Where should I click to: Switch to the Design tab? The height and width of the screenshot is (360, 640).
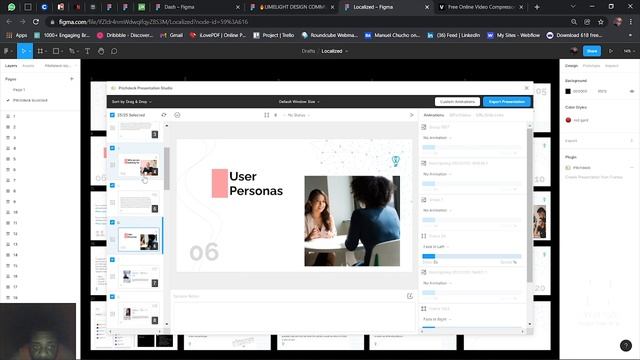pyautogui.click(x=571, y=66)
